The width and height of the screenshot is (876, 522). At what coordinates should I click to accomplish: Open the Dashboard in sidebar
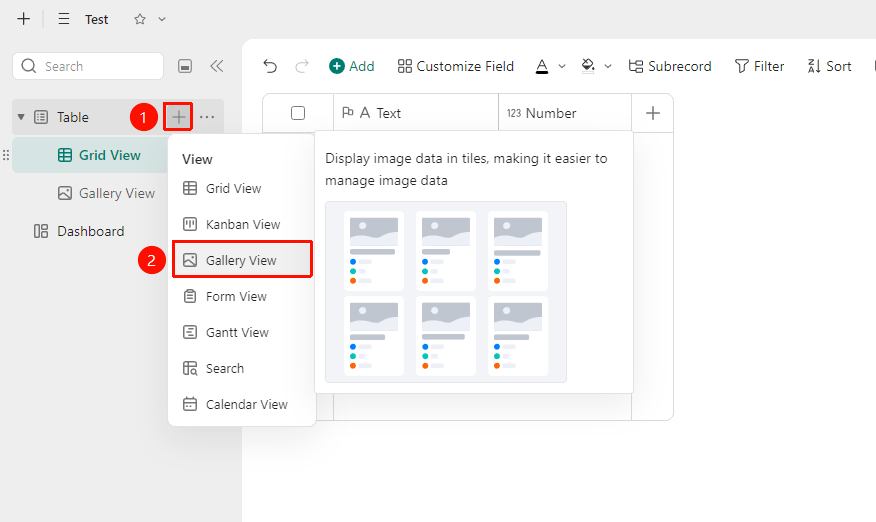(79, 231)
